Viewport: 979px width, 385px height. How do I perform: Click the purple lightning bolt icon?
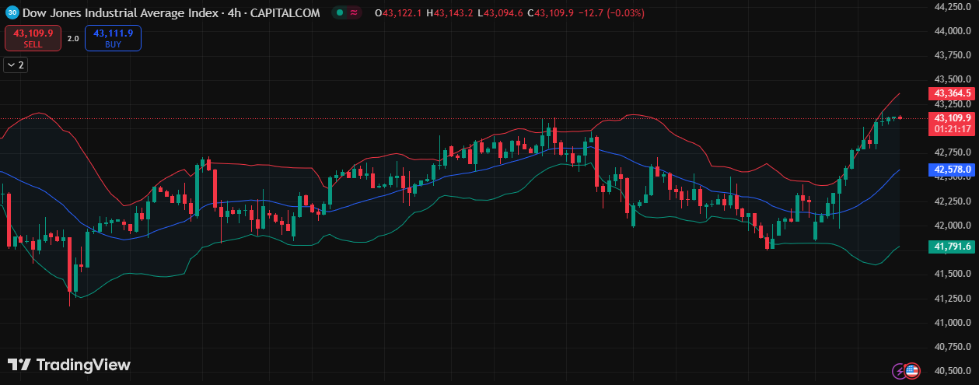[x=900, y=371]
